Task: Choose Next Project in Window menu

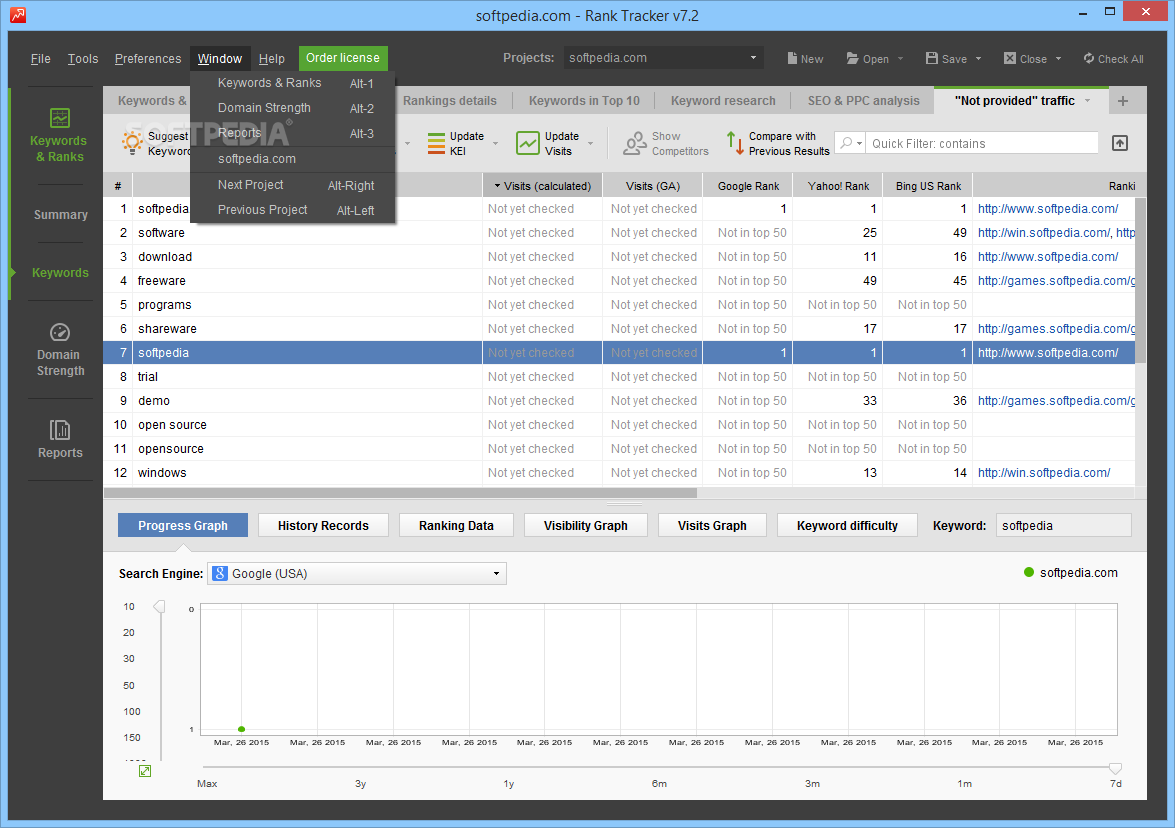Action: click(292, 185)
